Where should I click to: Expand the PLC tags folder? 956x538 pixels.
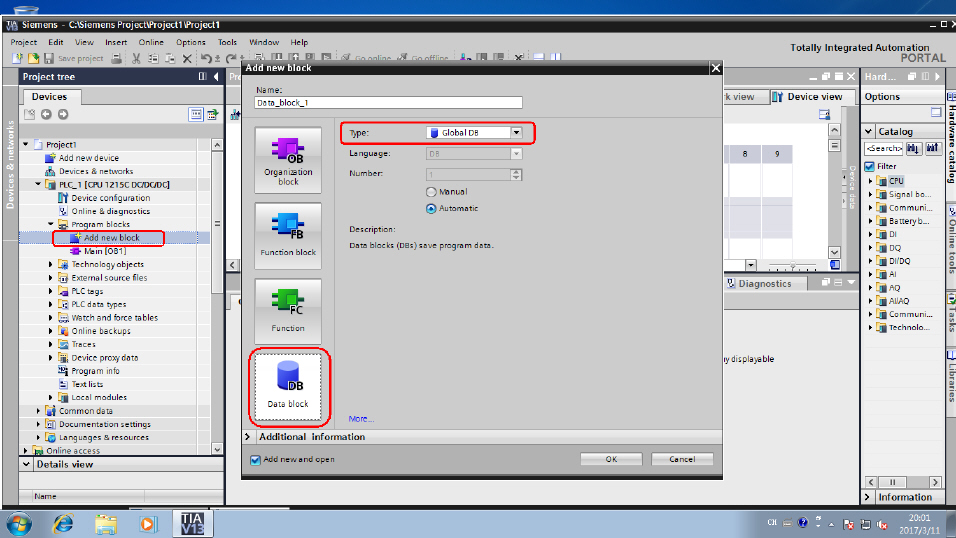pos(51,291)
